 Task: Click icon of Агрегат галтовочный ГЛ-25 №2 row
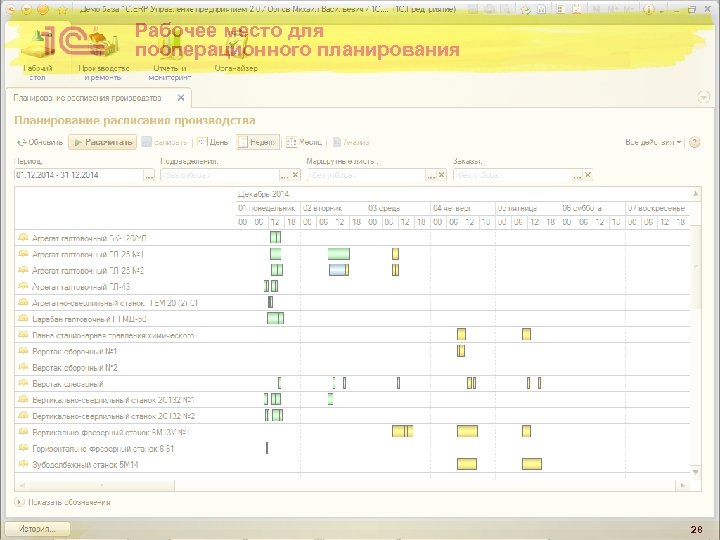click(23, 270)
